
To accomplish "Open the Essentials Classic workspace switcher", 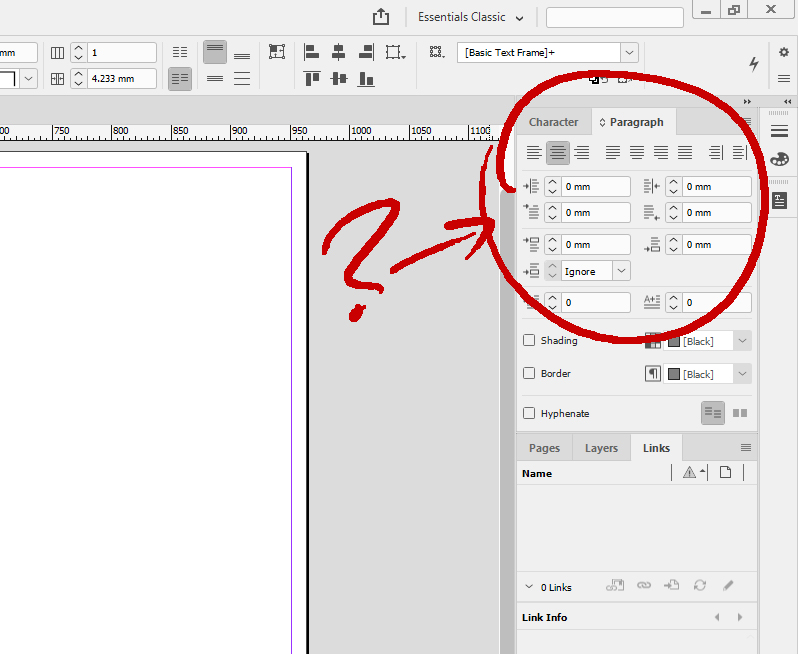I will 471,17.
